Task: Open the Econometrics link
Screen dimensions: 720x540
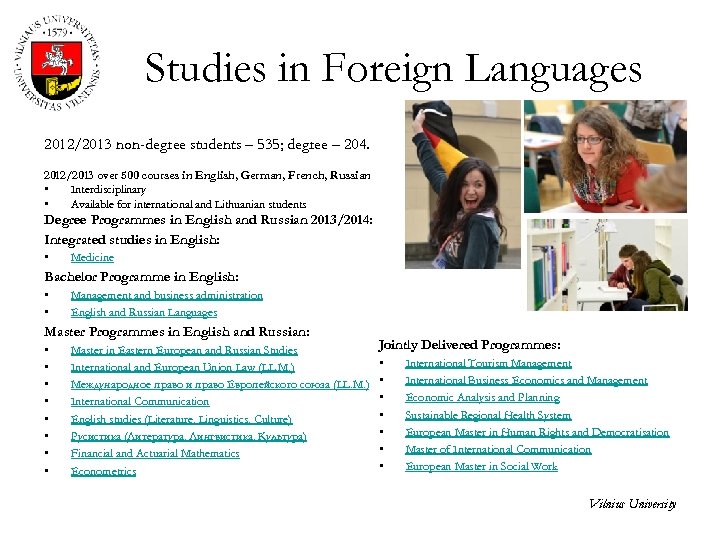Action: click(103, 472)
